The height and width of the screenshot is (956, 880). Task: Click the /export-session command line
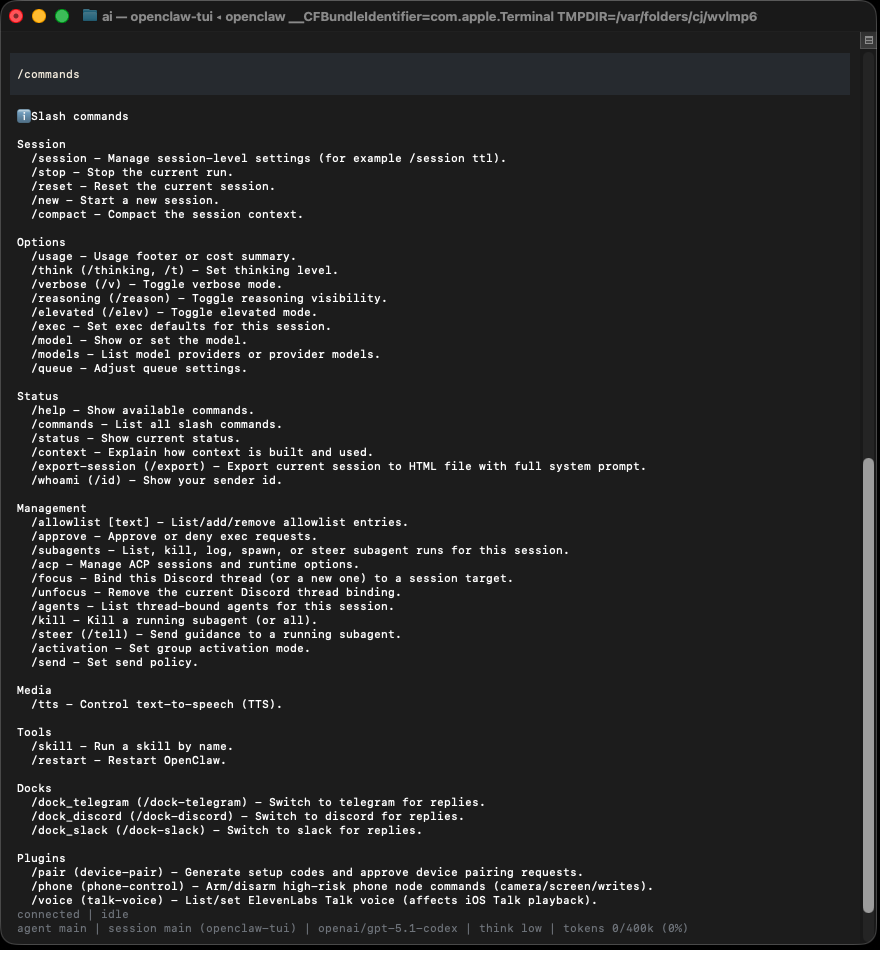click(x=338, y=466)
